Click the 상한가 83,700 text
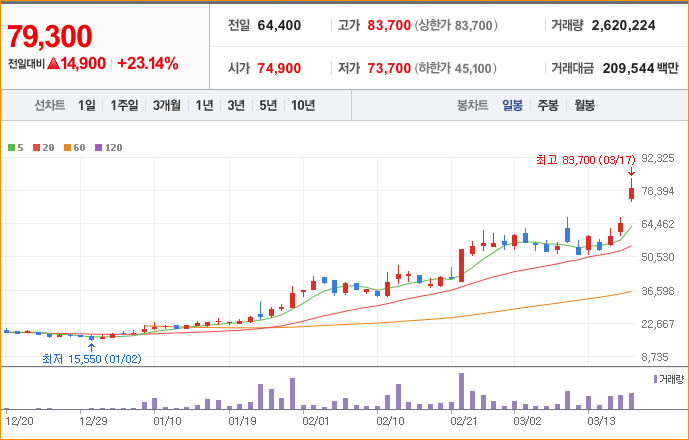 [x=456, y=25]
